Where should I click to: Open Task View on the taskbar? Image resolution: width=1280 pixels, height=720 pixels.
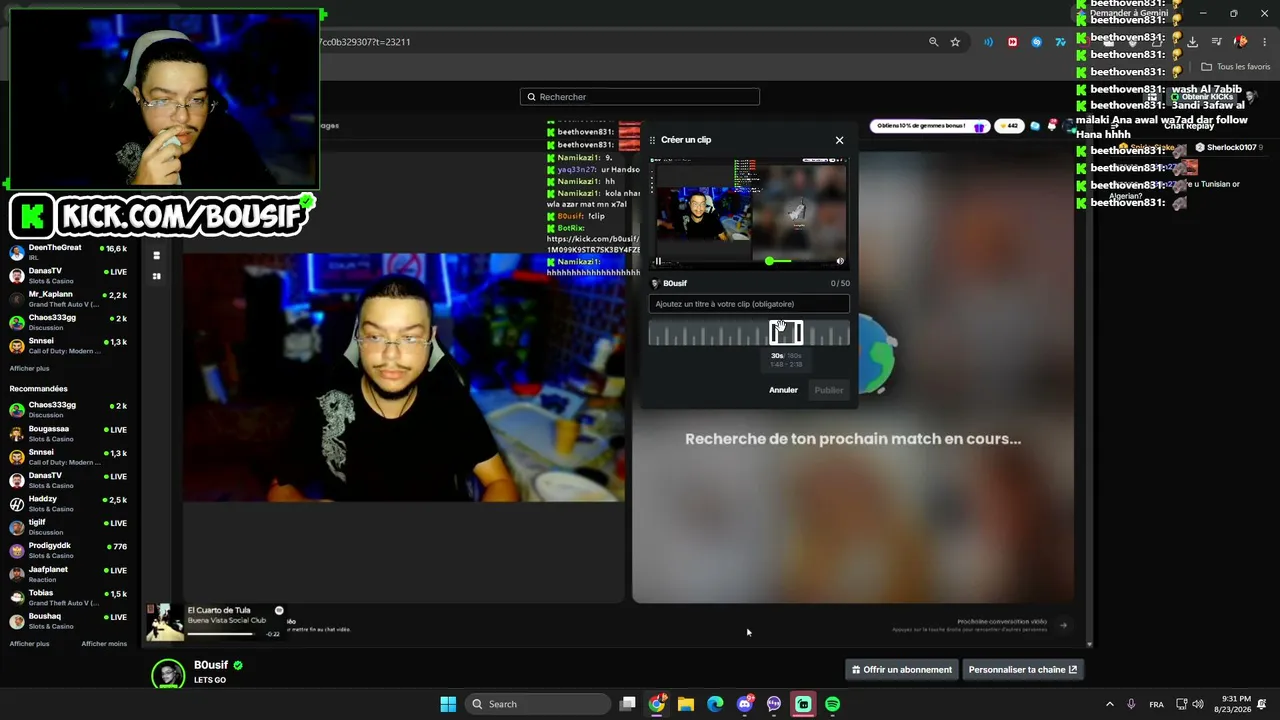[x=627, y=704]
